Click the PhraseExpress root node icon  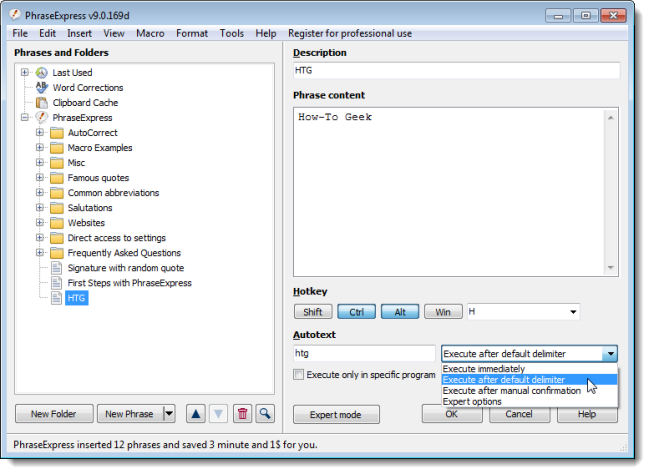tap(41, 118)
